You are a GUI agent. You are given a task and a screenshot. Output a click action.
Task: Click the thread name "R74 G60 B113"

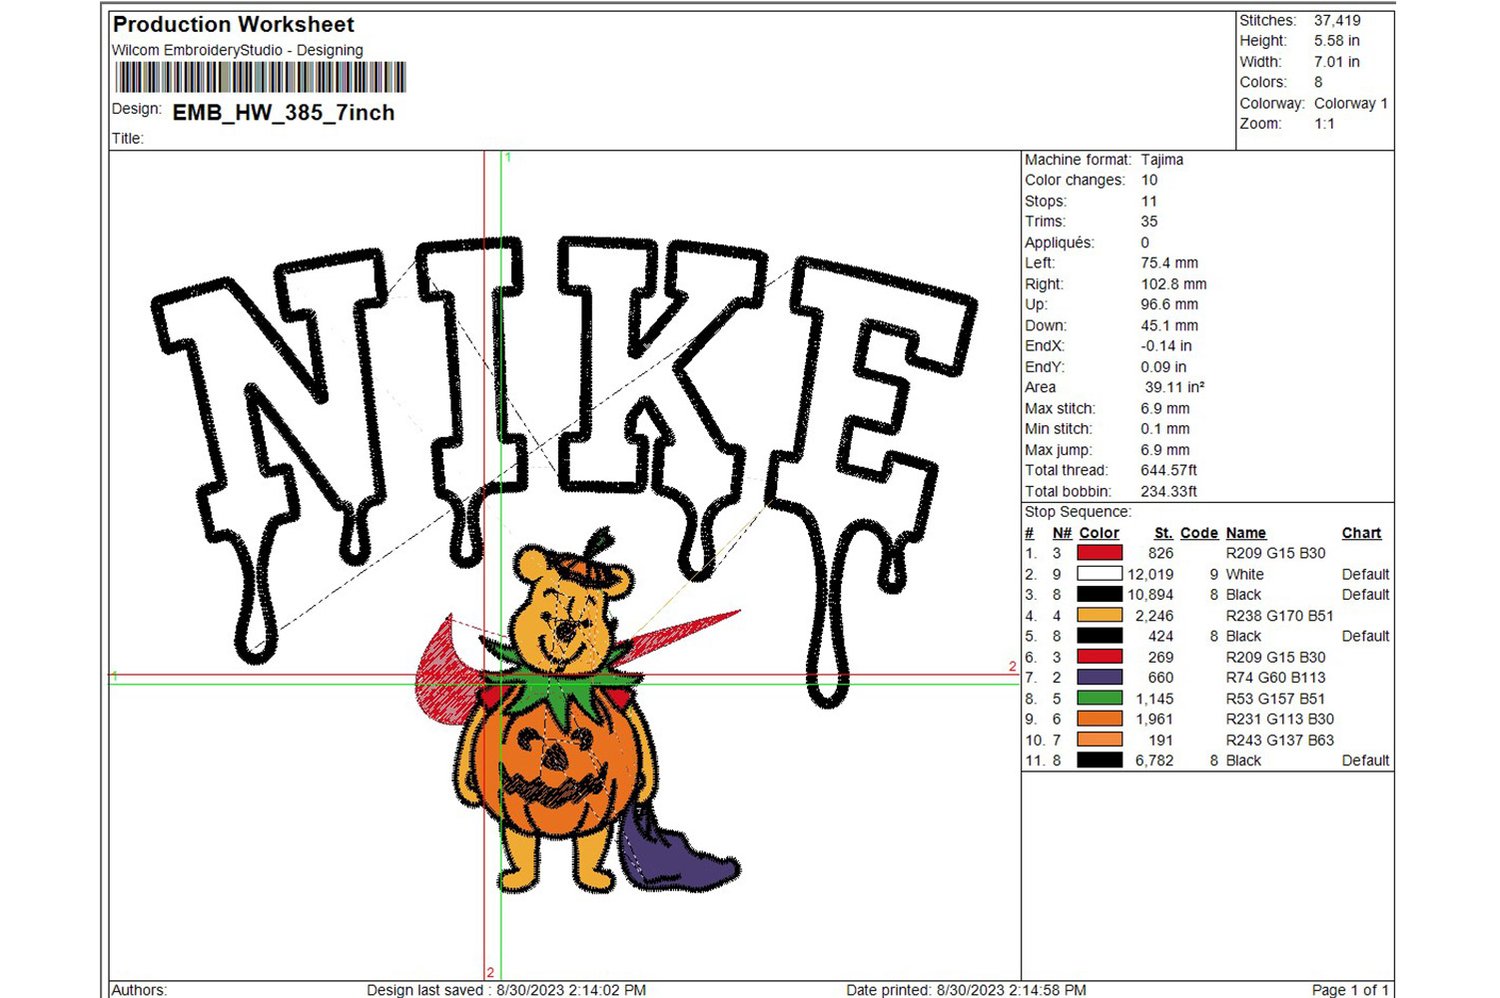pyautogui.click(x=1276, y=677)
